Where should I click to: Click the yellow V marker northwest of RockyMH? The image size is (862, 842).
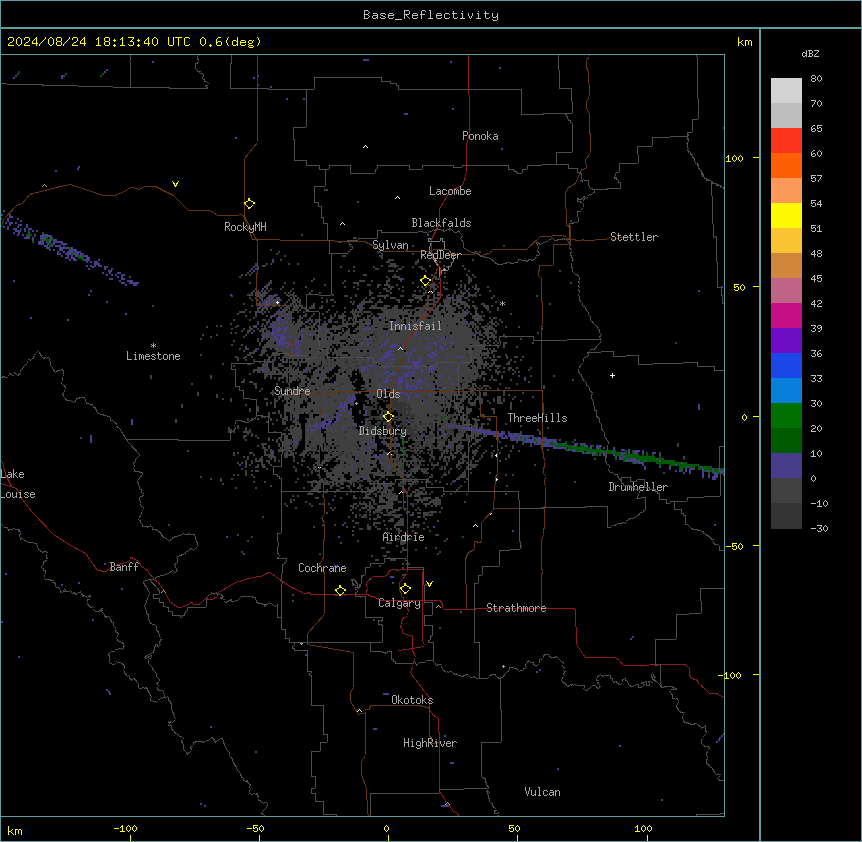pos(175,184)
